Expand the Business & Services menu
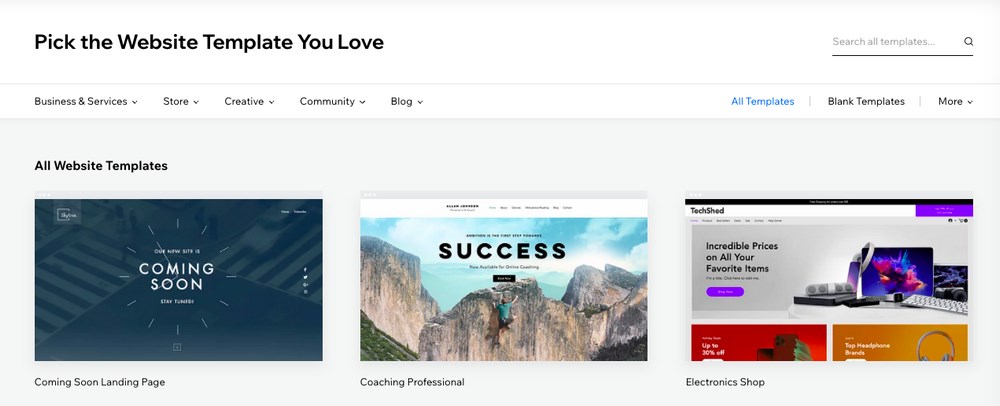 86,101
